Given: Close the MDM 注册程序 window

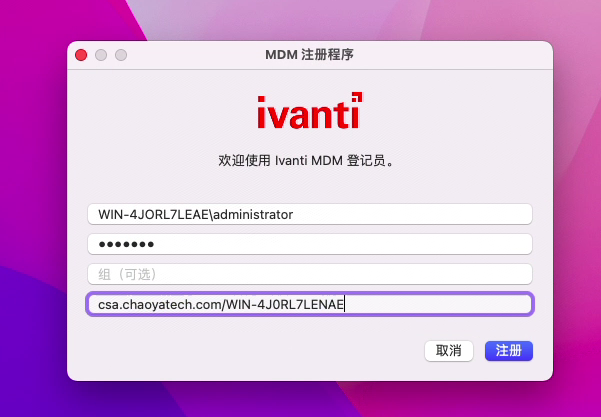Looking at the screenshot, I should pyautogui.click(x=81, y=55).
